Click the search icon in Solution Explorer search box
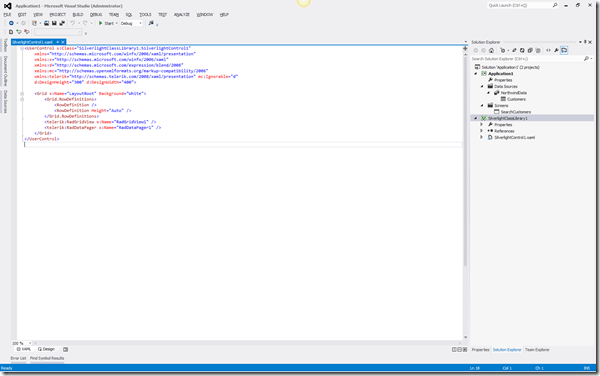This screenshot has width=600, height=376. click(x=586, y=59)
